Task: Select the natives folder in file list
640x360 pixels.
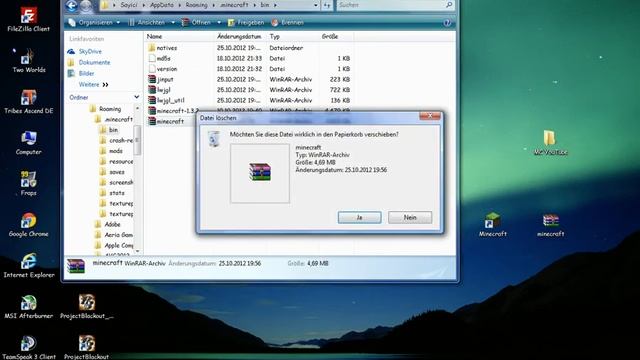Action: 162,48
